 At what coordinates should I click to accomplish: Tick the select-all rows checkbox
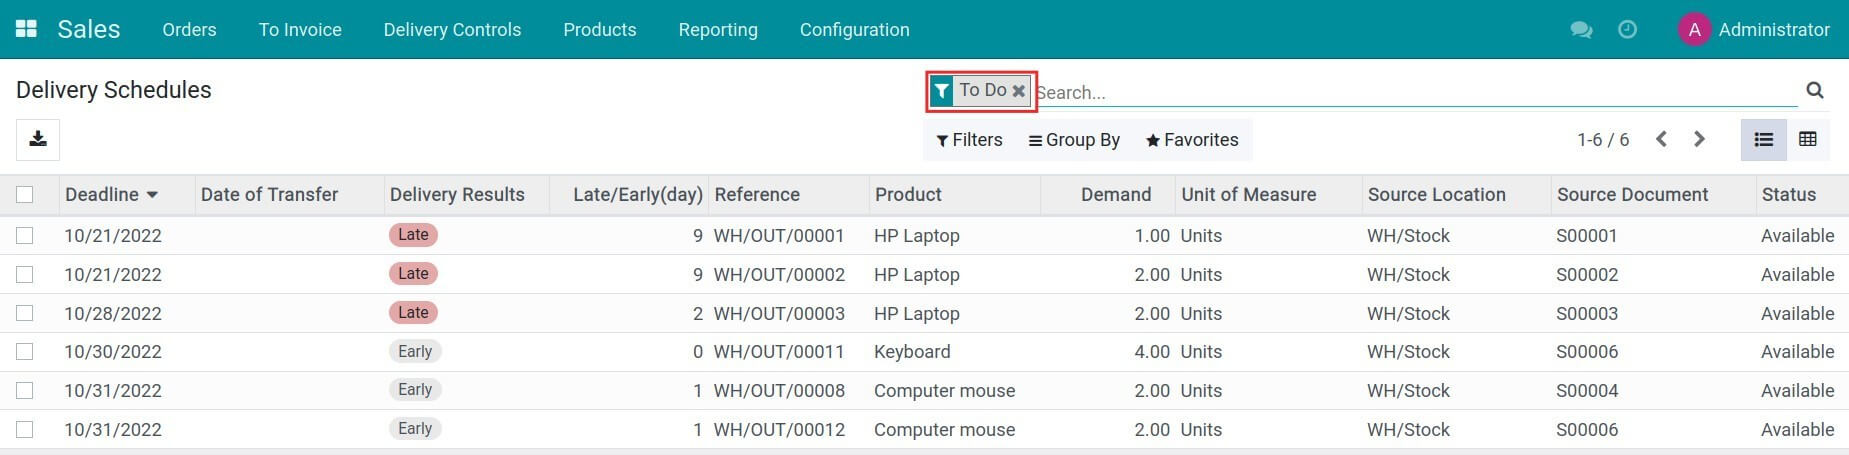pyautogui.click(x=25, y=195)
